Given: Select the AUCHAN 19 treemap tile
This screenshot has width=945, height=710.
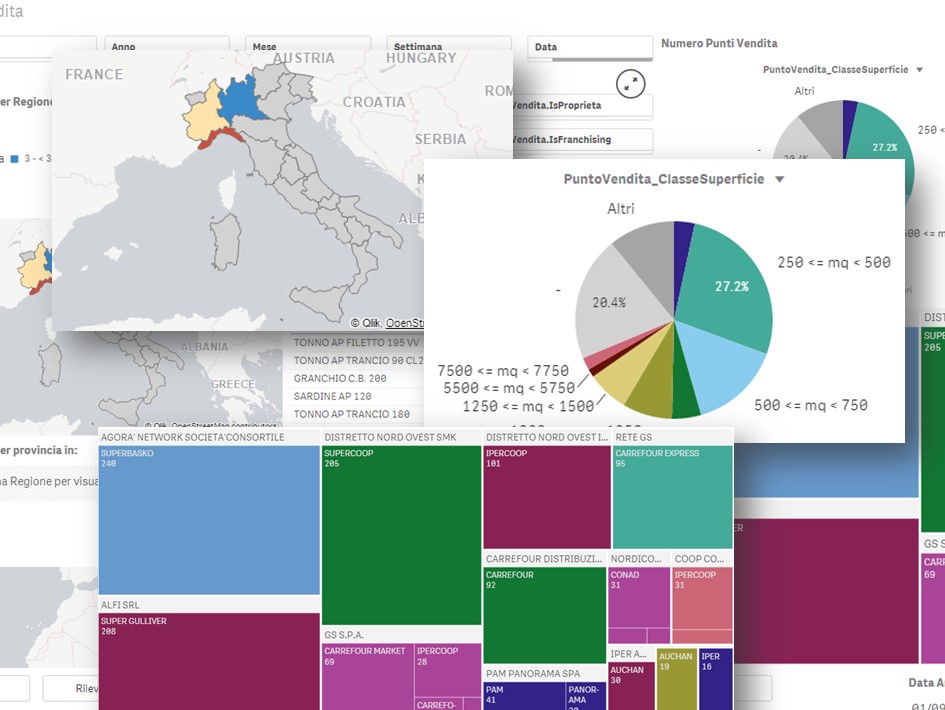Looking at the screenshot, I should click(677, 679).
